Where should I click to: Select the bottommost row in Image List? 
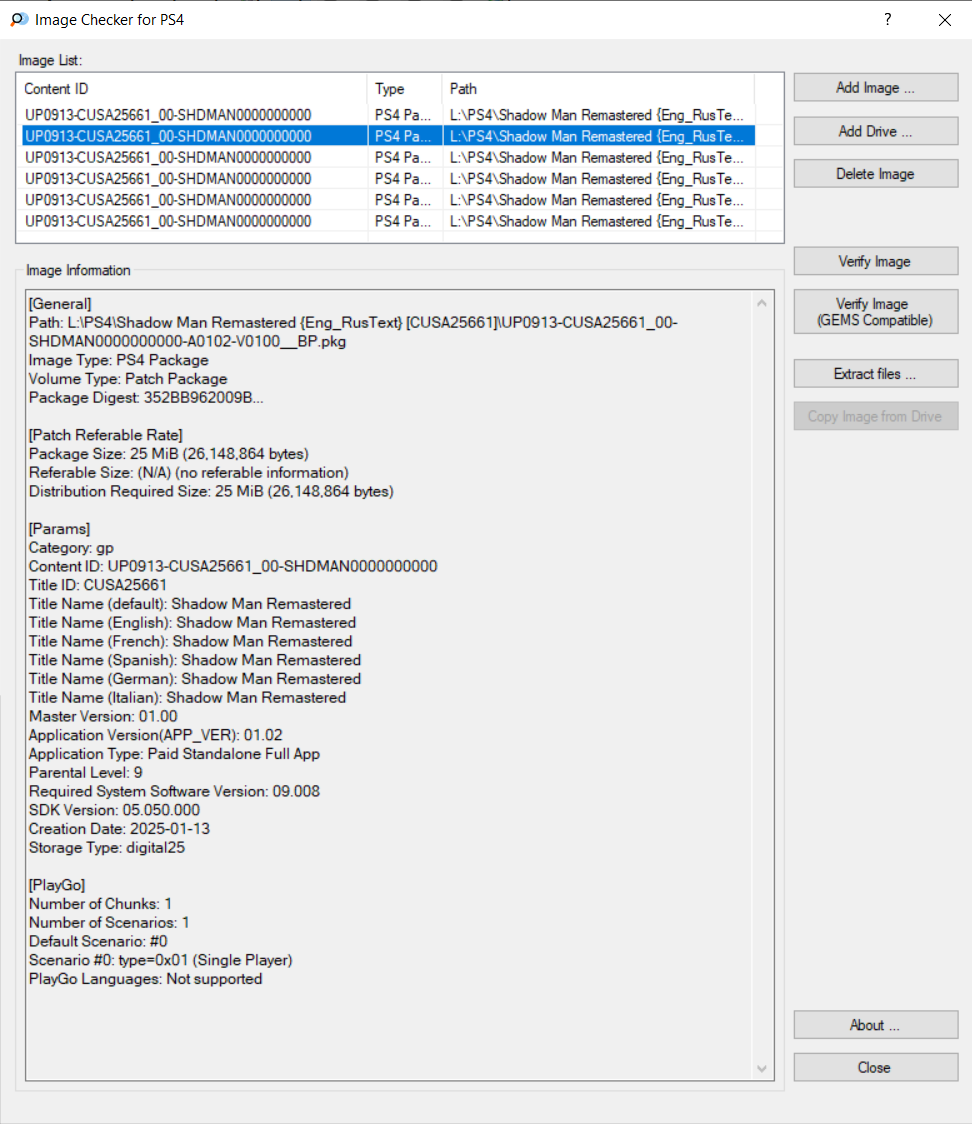click(x=388, y=222)
